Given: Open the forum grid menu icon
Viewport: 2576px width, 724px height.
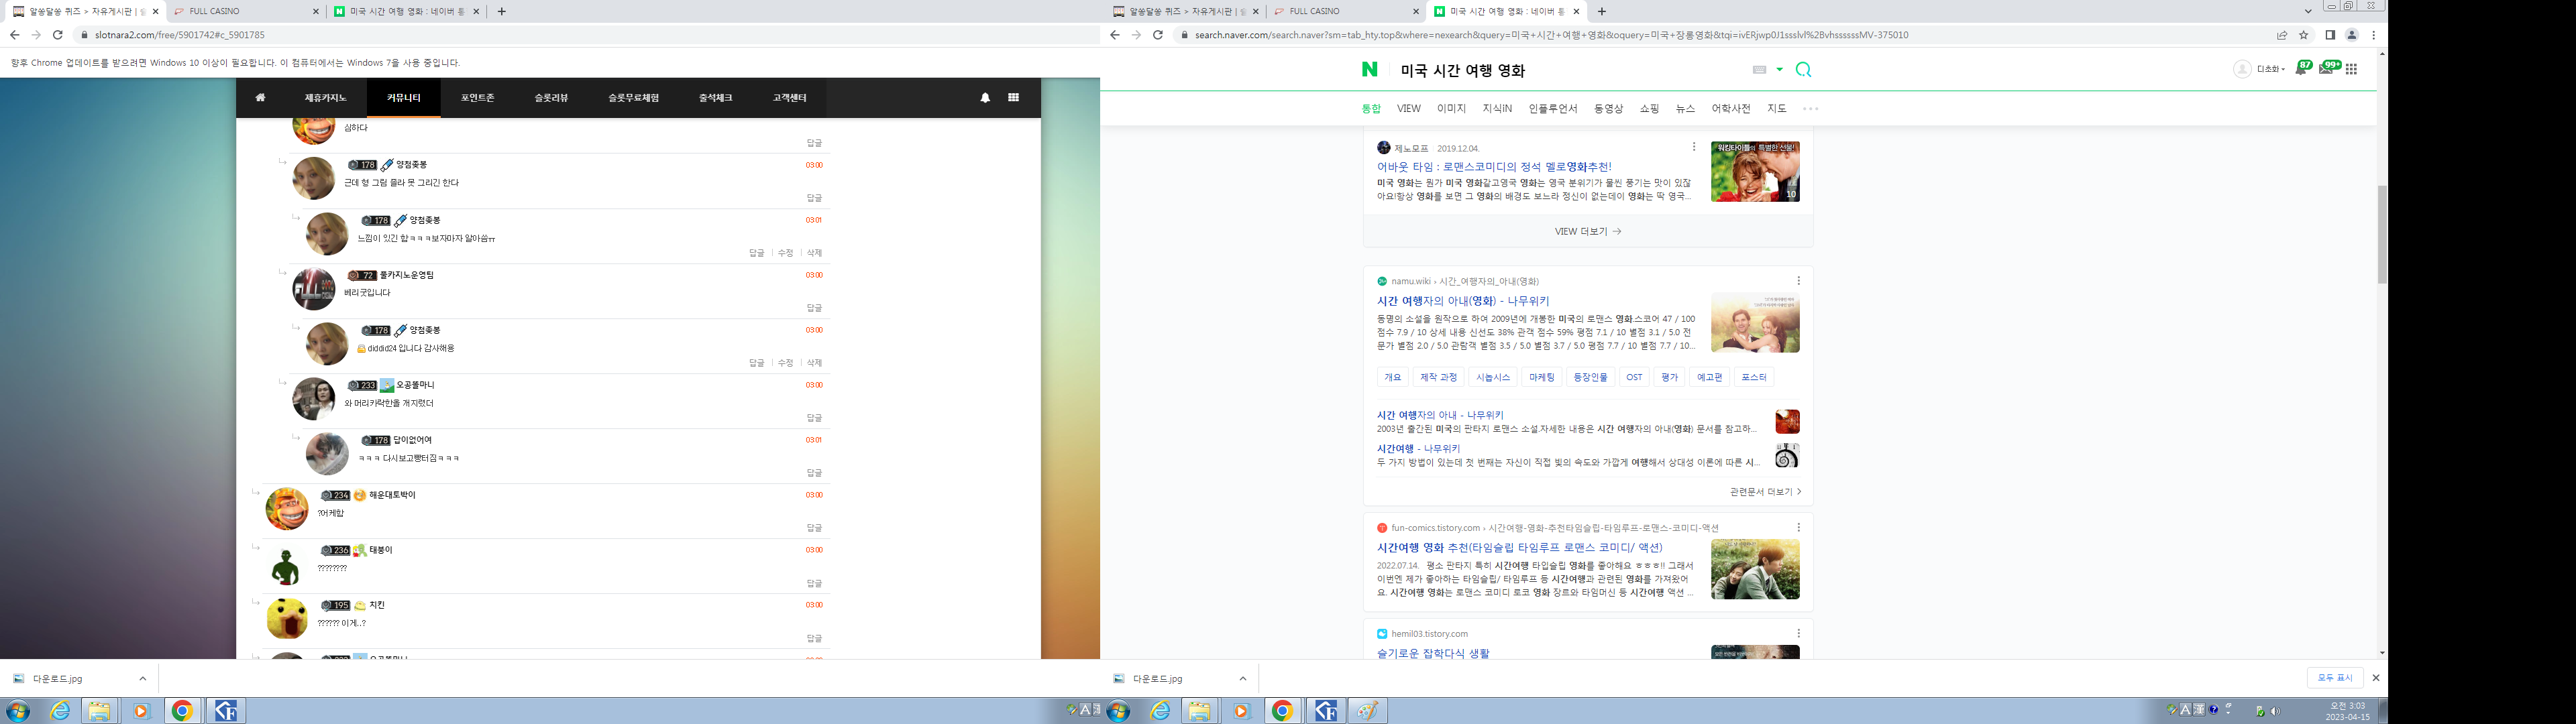Looking at the screenshot, I should click(x=1013, y=98).
